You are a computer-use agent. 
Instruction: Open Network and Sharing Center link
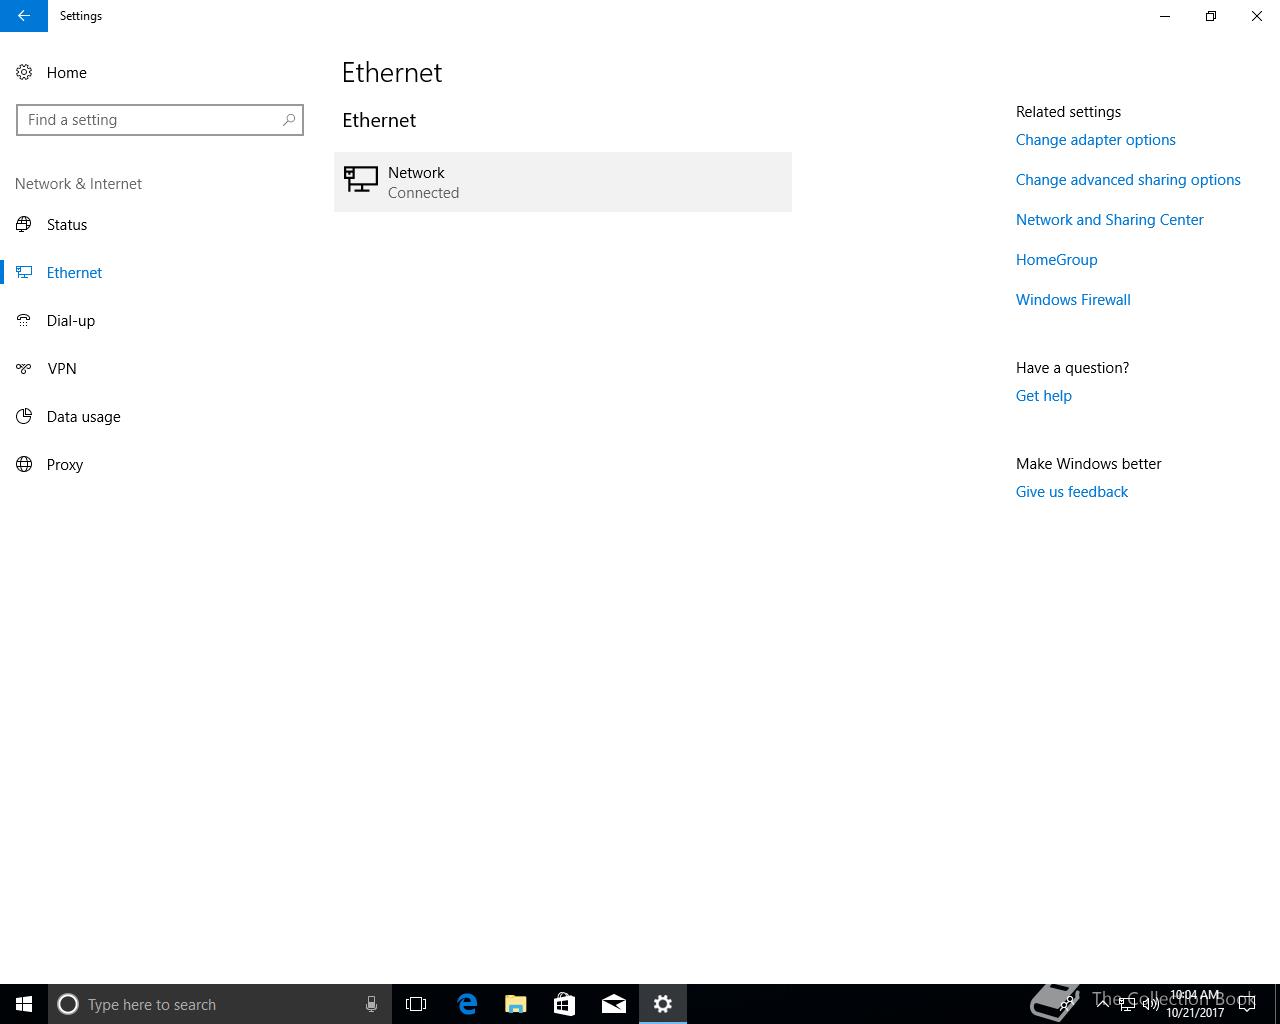(1109, 220)
